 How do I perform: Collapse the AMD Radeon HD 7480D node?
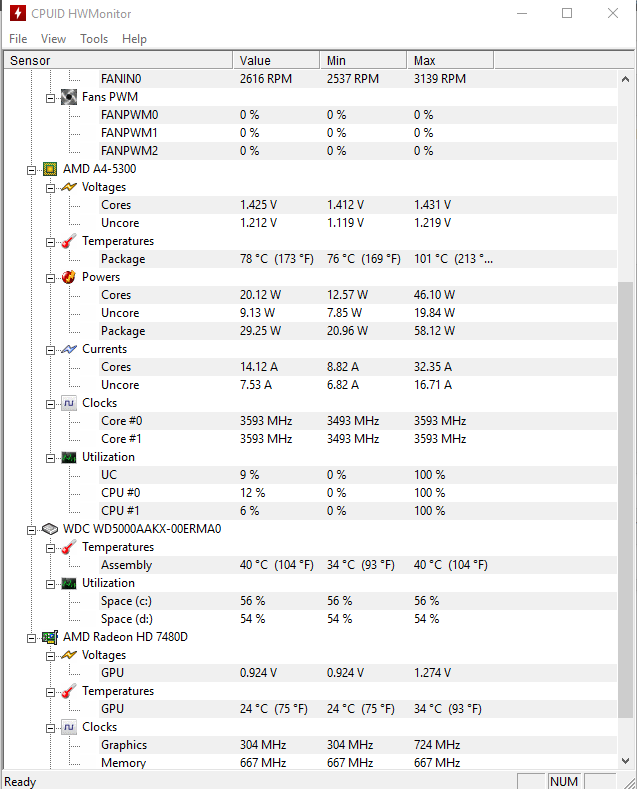32,637
